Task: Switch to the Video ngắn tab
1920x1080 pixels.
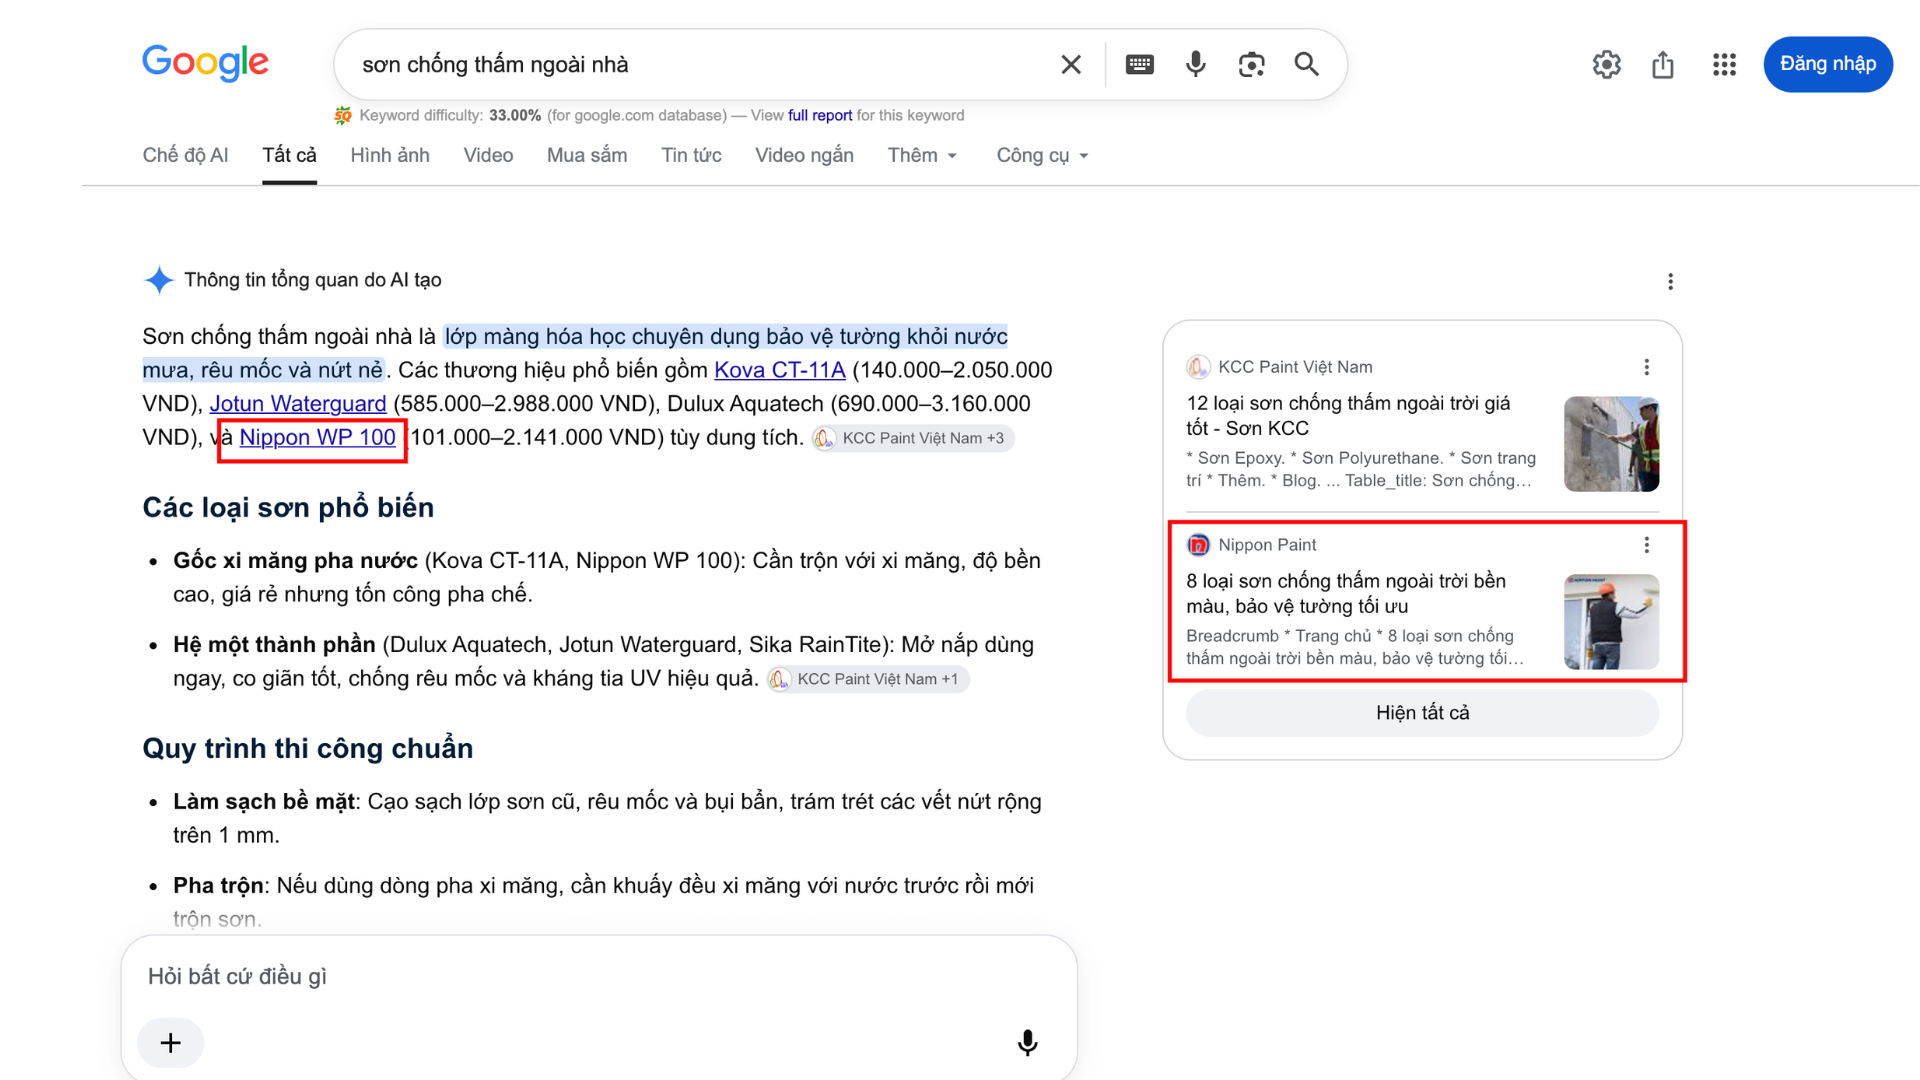Action: (804, 155)
